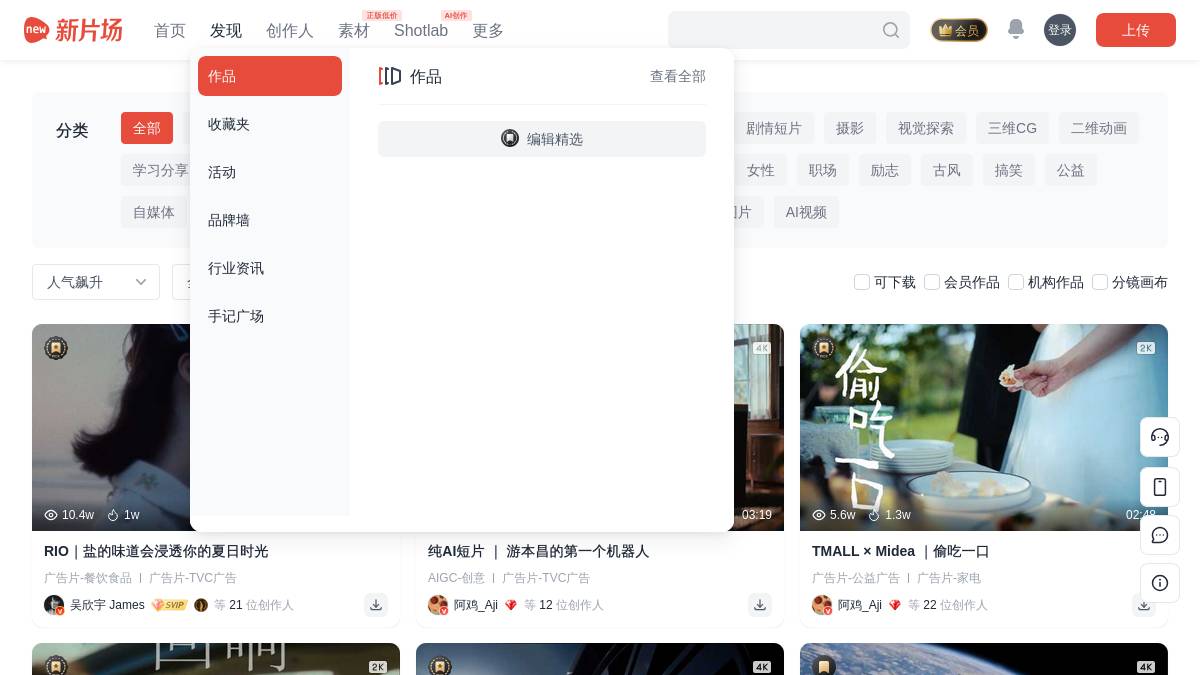
Task: Toggle the 机构作品 checkbox
Action: coord(1016,282)
